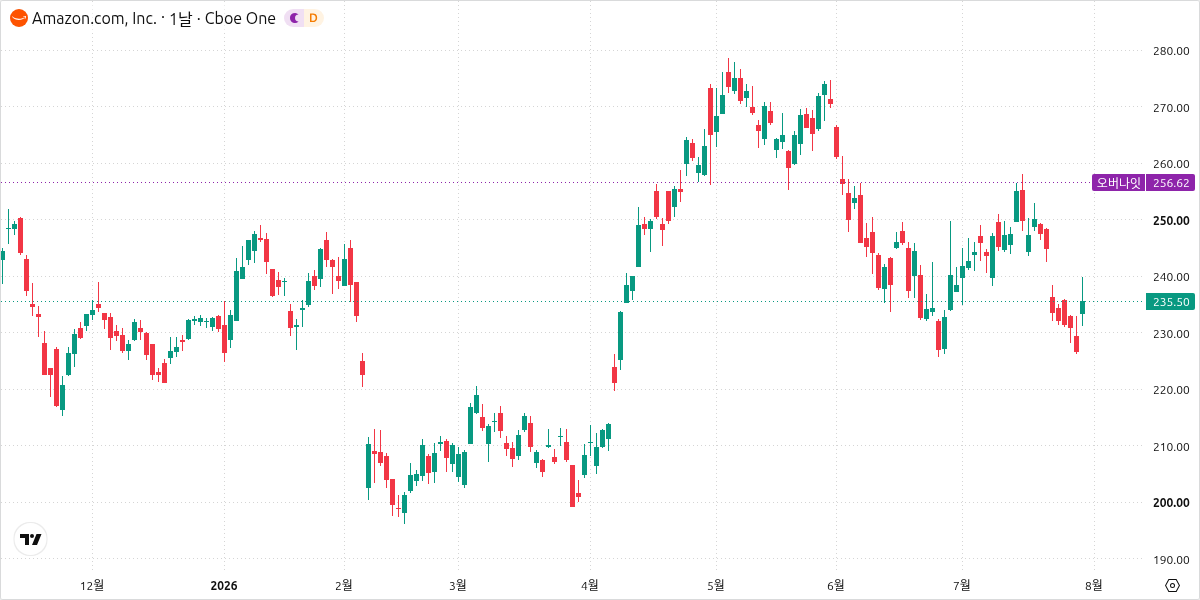
Task: Click the 3월 time axis label
Action: [458, 585]
